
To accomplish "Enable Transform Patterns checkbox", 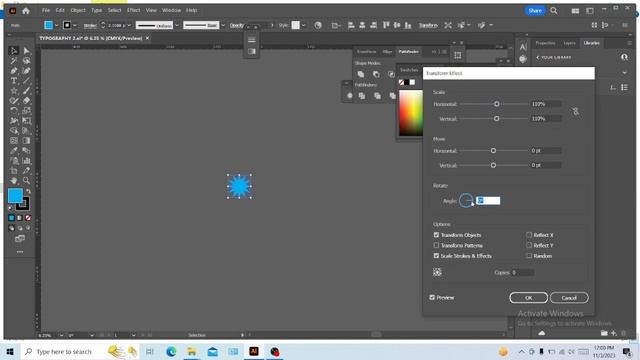I will [436, 245].
